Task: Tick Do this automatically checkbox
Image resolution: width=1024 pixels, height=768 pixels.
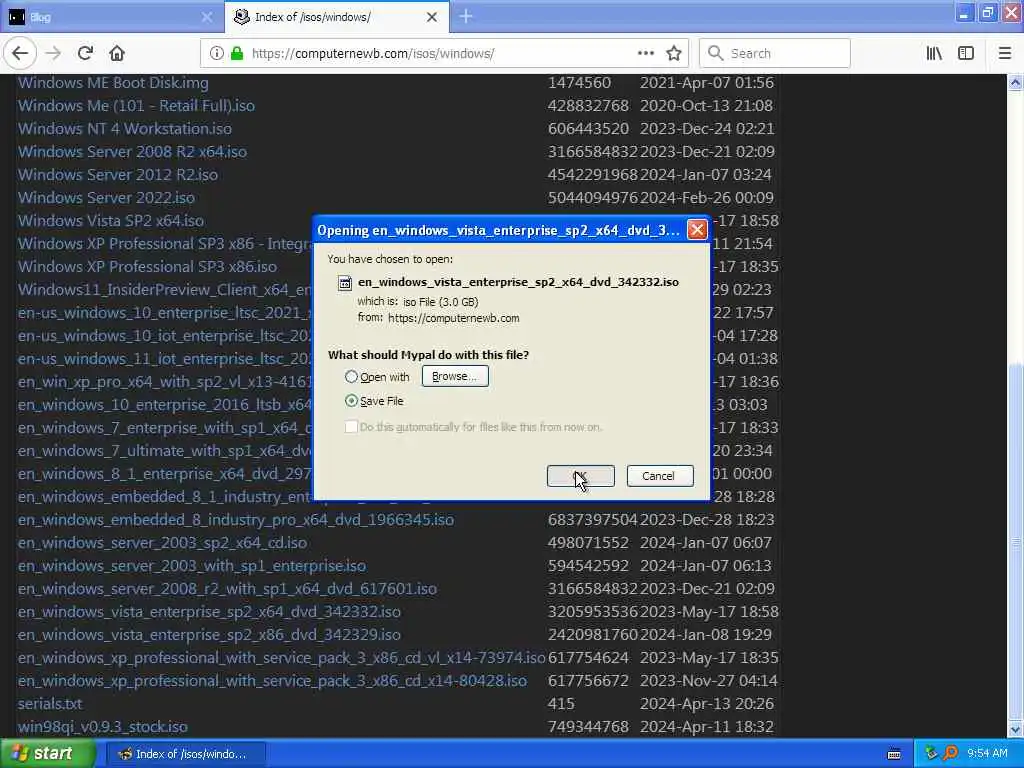Action: (x=351, y=427)
